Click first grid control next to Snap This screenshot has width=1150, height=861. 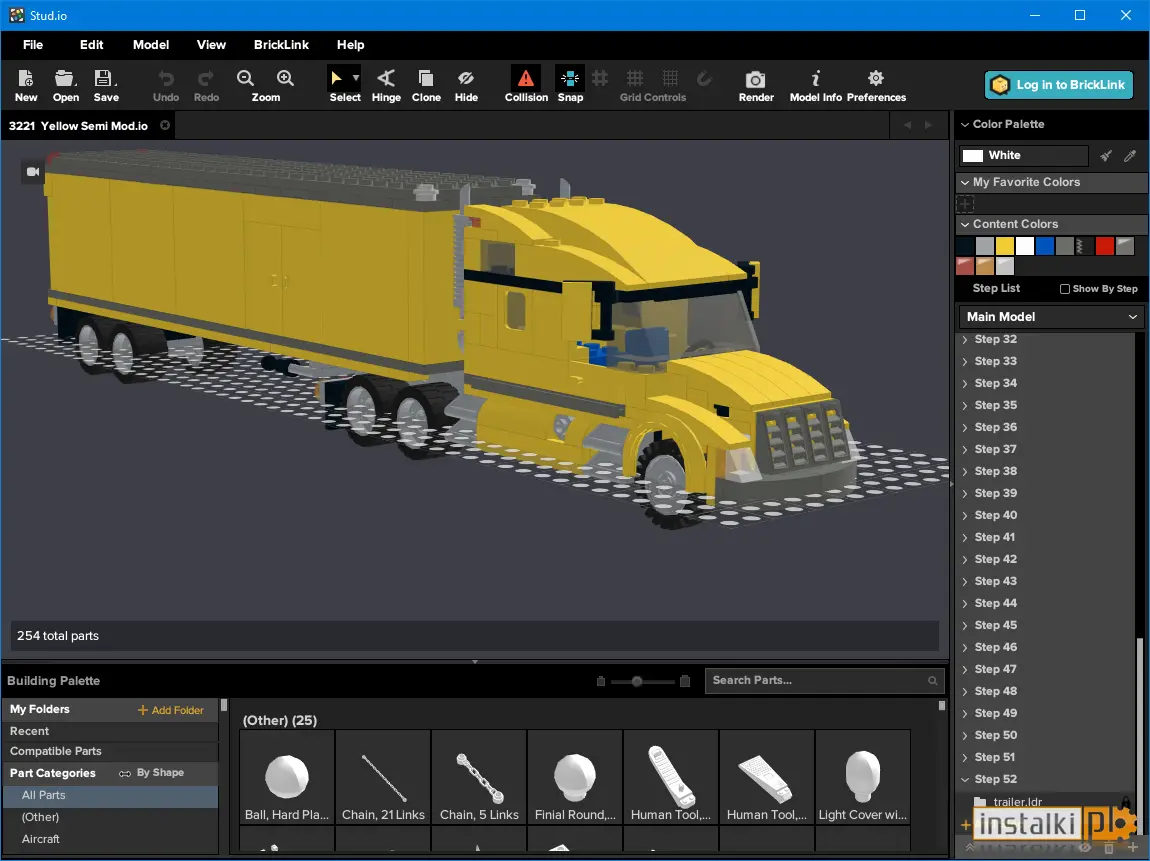600,78
